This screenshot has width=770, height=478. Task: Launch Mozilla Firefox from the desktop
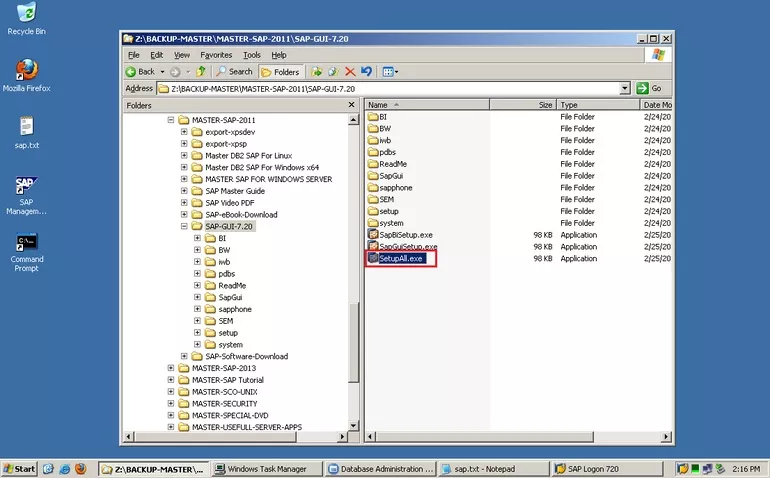(27, 76)
